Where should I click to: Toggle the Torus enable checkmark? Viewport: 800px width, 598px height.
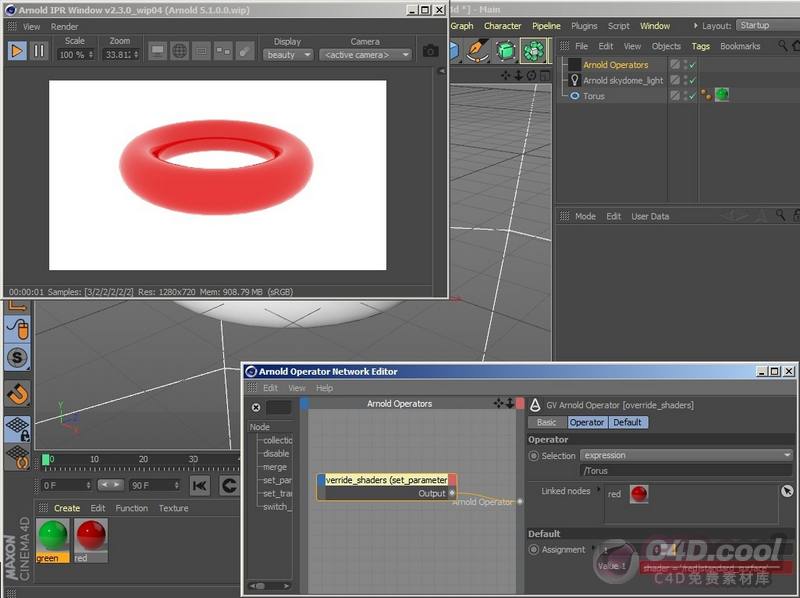coord(692,96)
